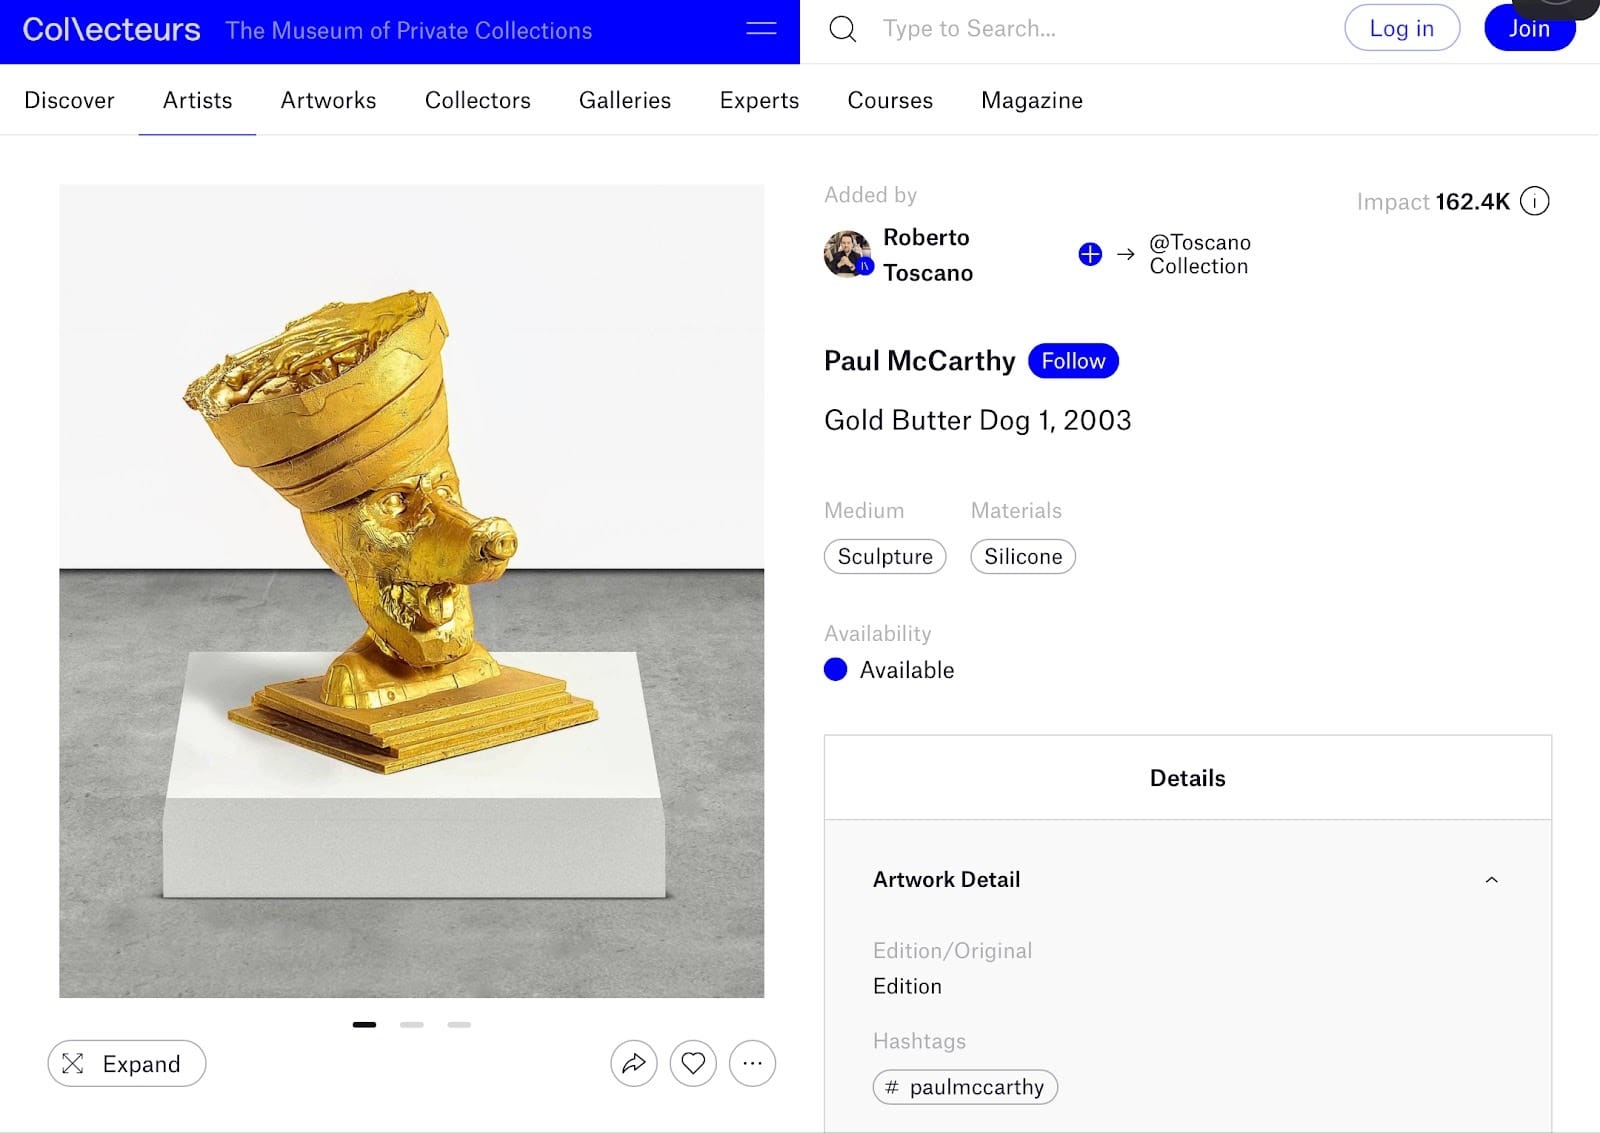Screen dimensions: 1600x1133
Task: Open the @Toscano Collection link
Action: [x=1199, y=254]
